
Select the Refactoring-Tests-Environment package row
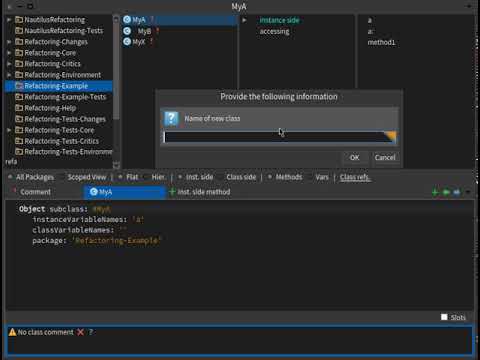point(59,152)
